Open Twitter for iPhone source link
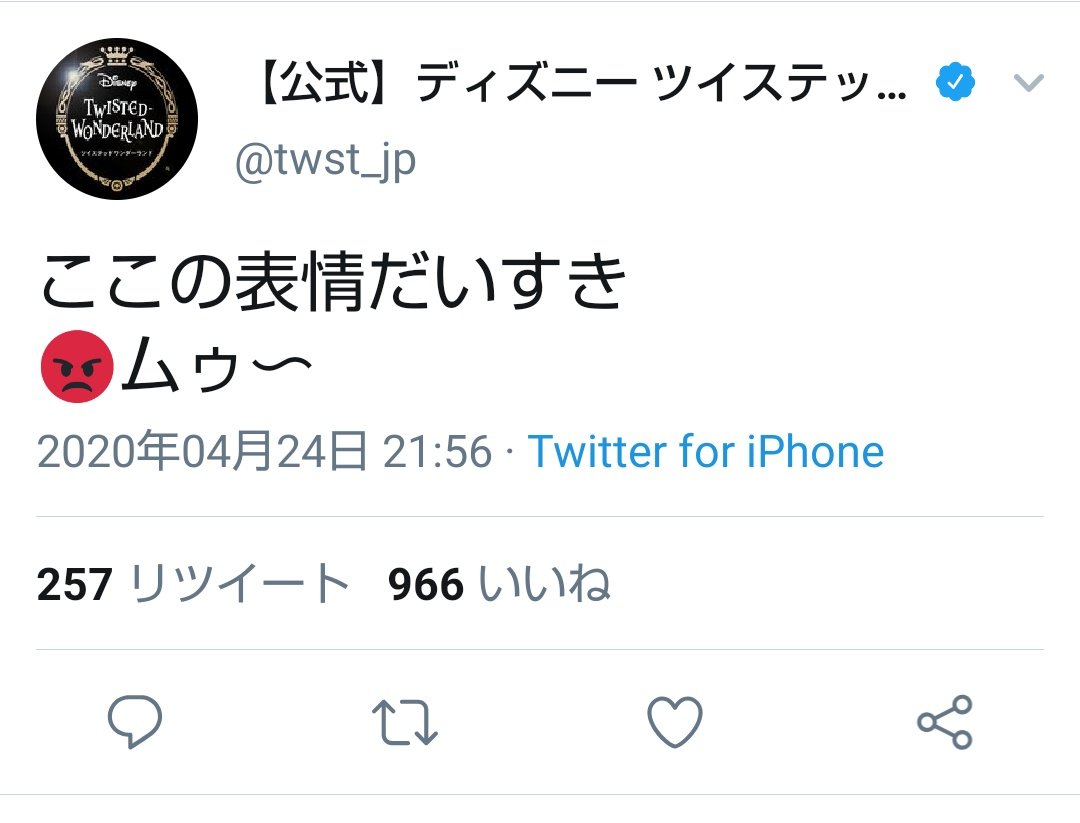 pos(706,452)
